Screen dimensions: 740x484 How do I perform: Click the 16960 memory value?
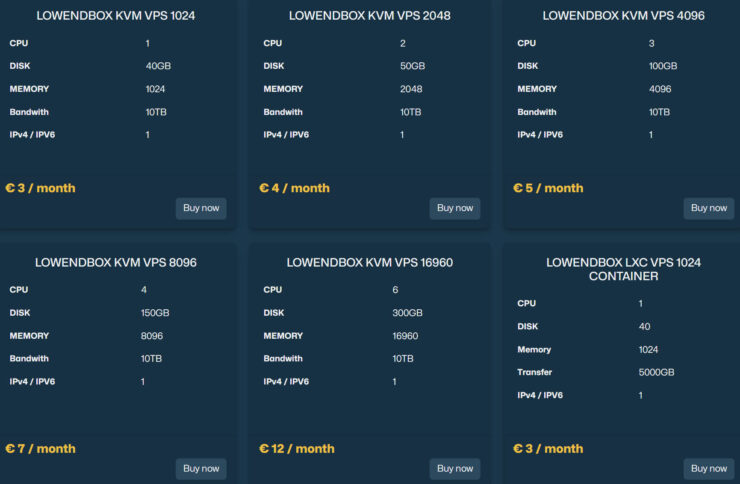(405, 336)
